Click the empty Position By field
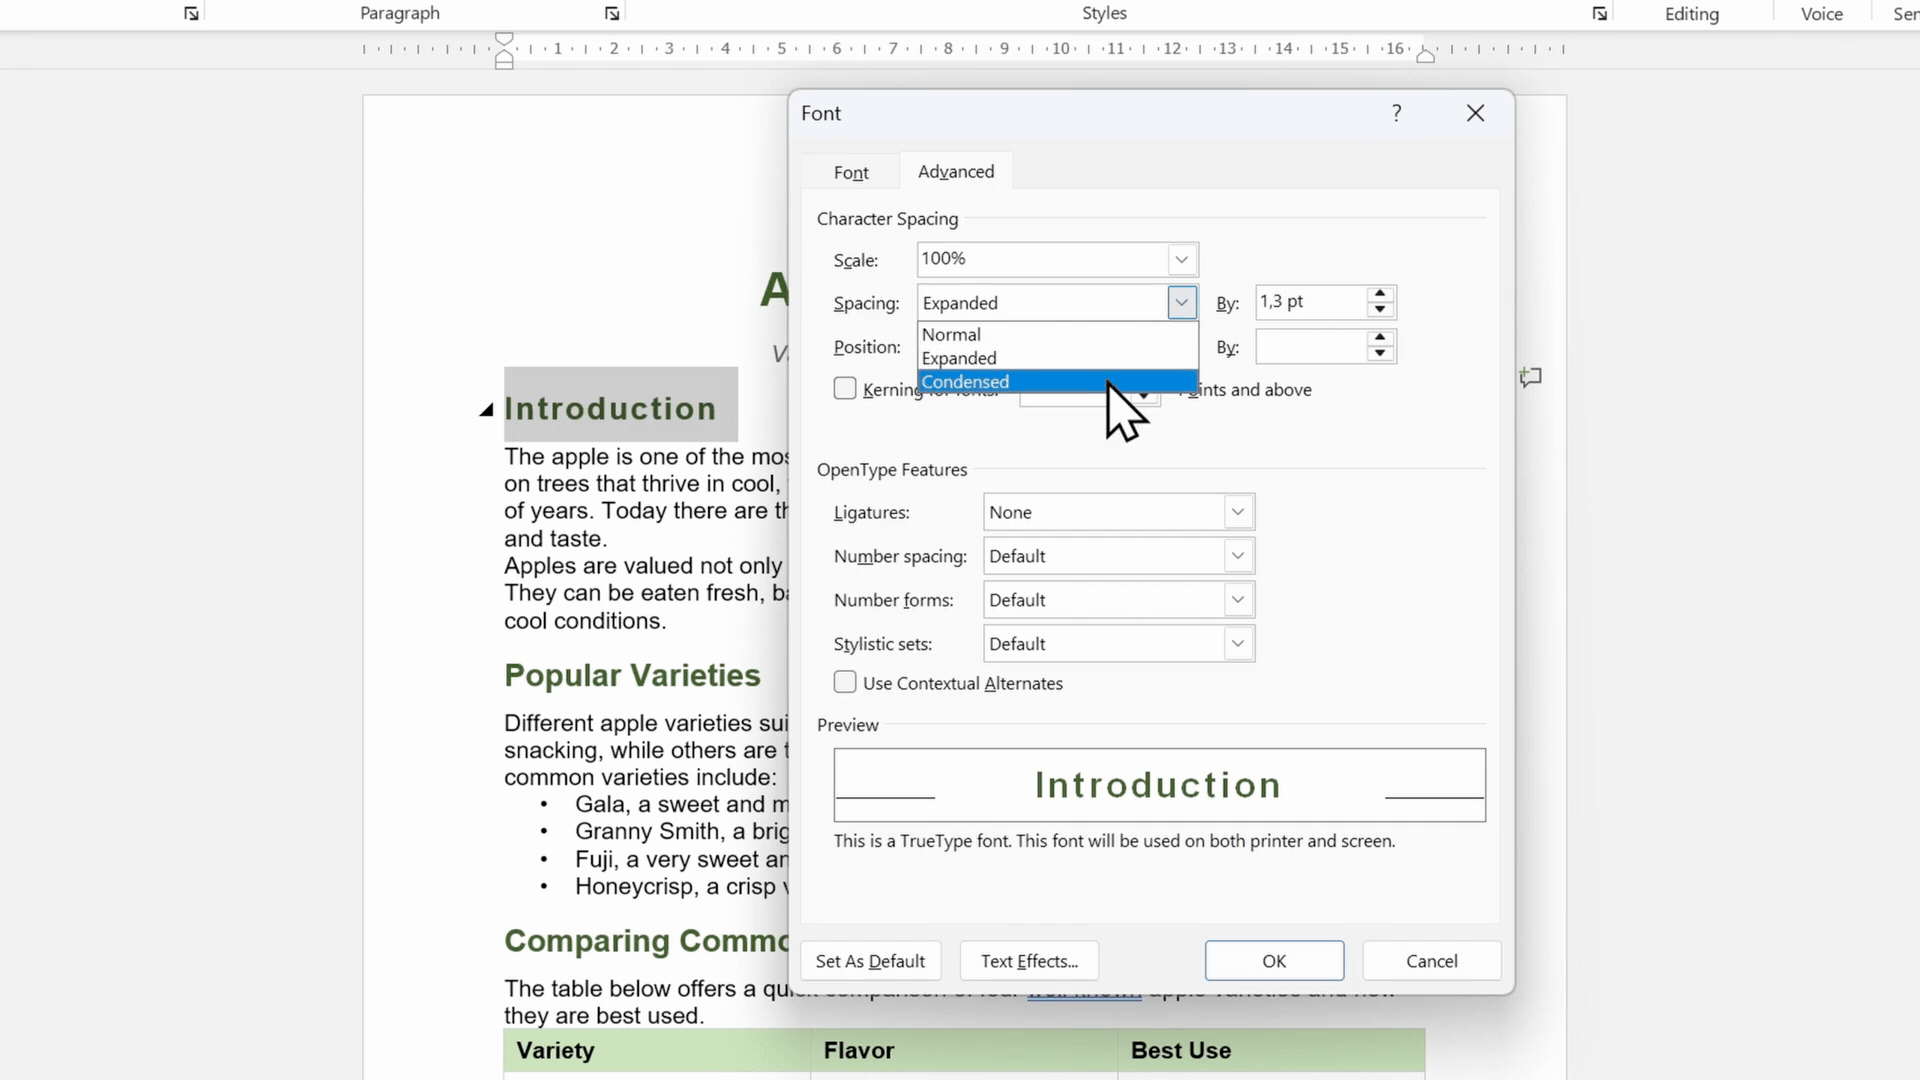The width and height of the screenshot is (1920, 1080). tap(1311, 347)
